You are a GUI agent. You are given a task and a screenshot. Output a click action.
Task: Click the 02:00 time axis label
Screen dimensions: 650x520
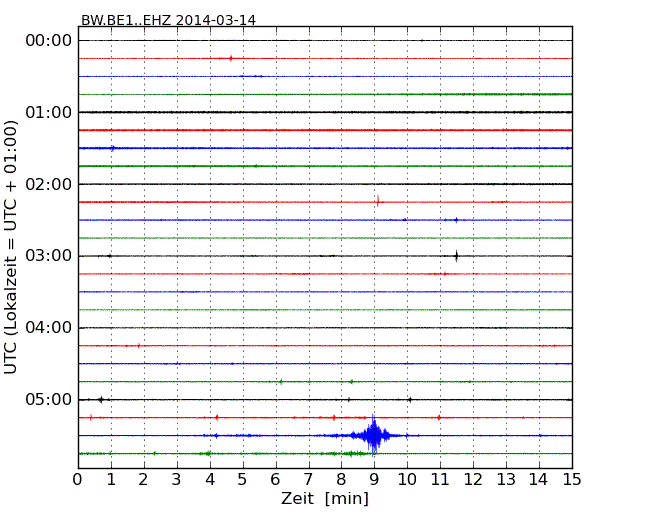point(49,184)
